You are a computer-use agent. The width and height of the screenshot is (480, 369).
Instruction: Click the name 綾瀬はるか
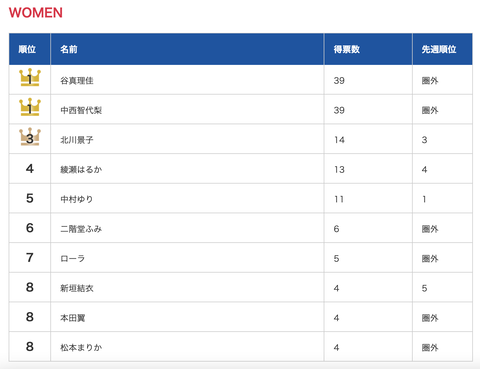click(81, 170)
